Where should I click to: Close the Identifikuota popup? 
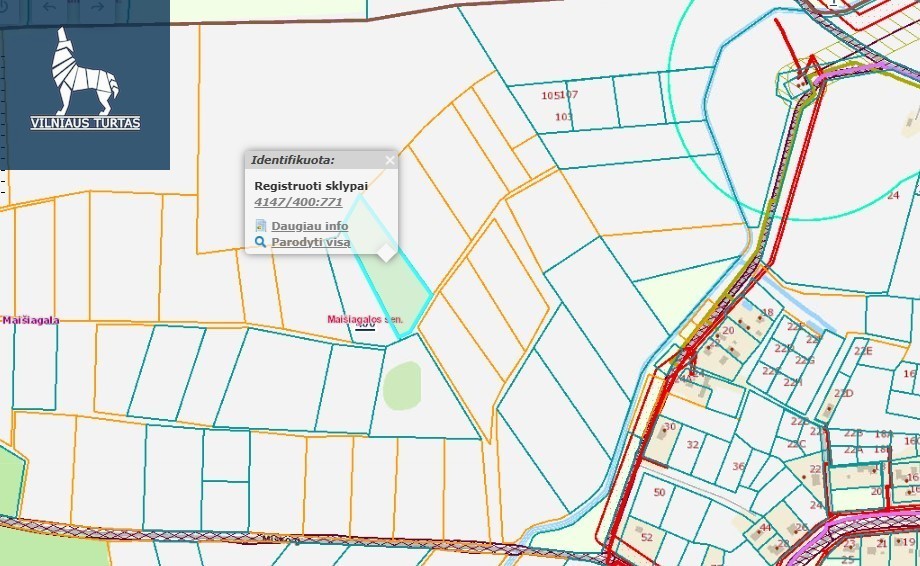click(390, 160)
